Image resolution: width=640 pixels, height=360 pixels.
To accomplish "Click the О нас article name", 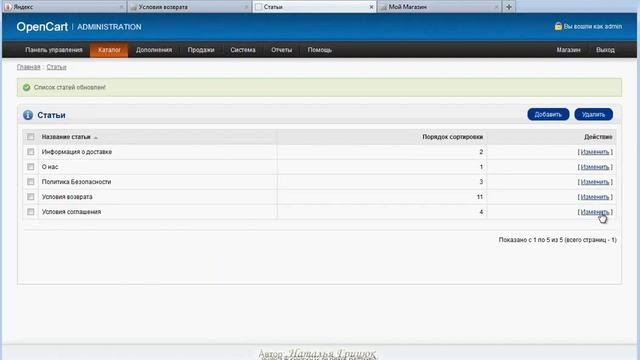I will (50, 167).
